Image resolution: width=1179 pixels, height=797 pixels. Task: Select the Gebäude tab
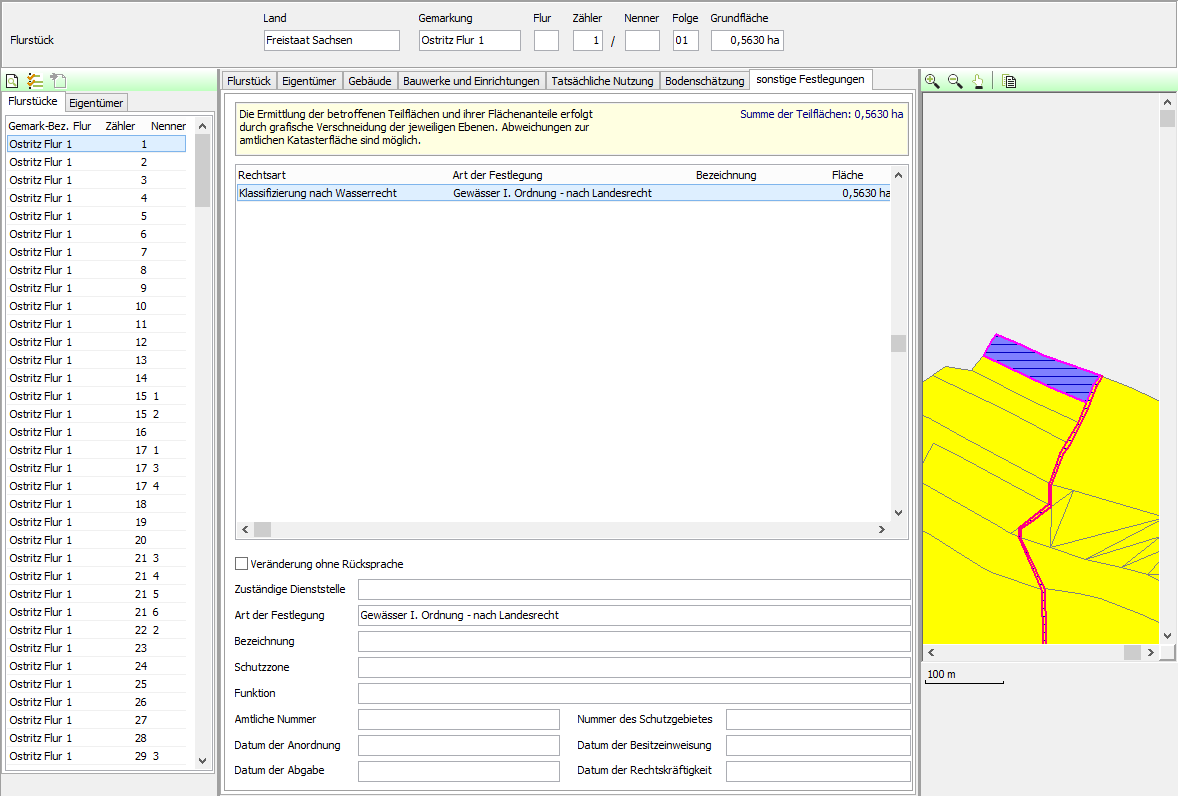pyautogui.click(x=370, y=81)
